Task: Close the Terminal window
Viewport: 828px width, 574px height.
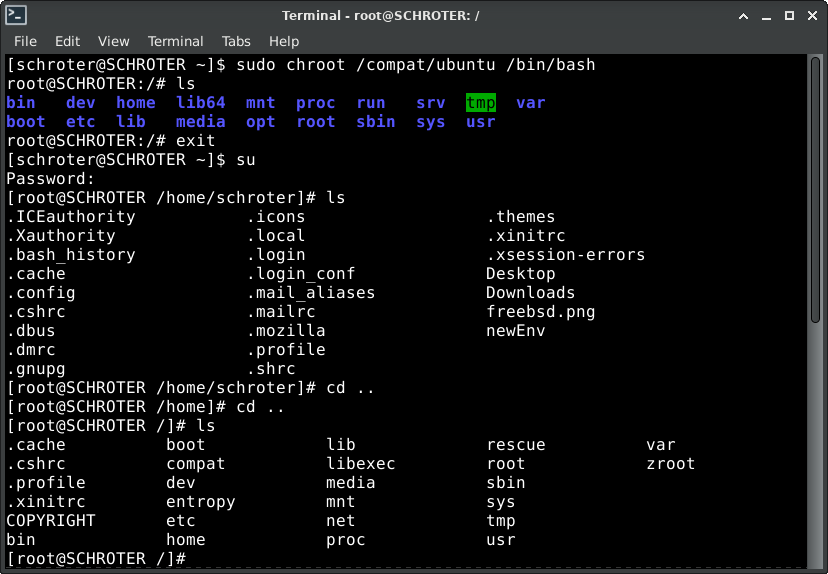Action: (x=810, y=15)
